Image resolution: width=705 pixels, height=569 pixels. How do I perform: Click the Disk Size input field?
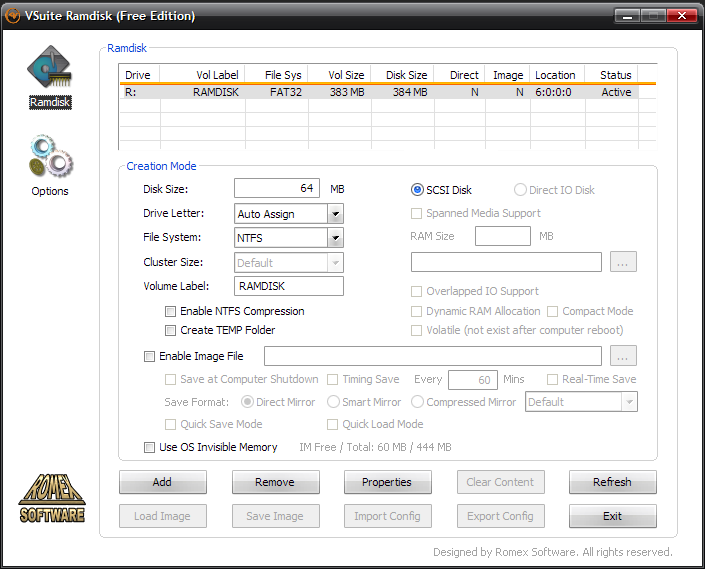pos(277,188)
